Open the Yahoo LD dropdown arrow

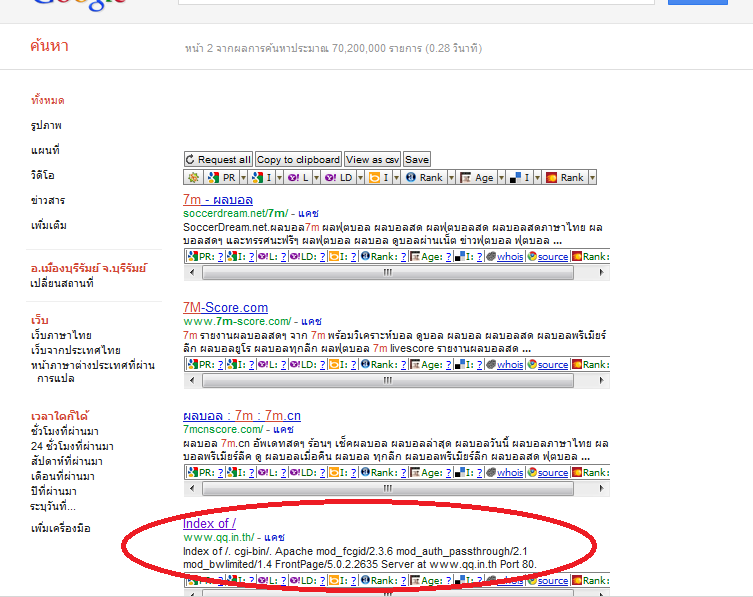coord(360,178)
